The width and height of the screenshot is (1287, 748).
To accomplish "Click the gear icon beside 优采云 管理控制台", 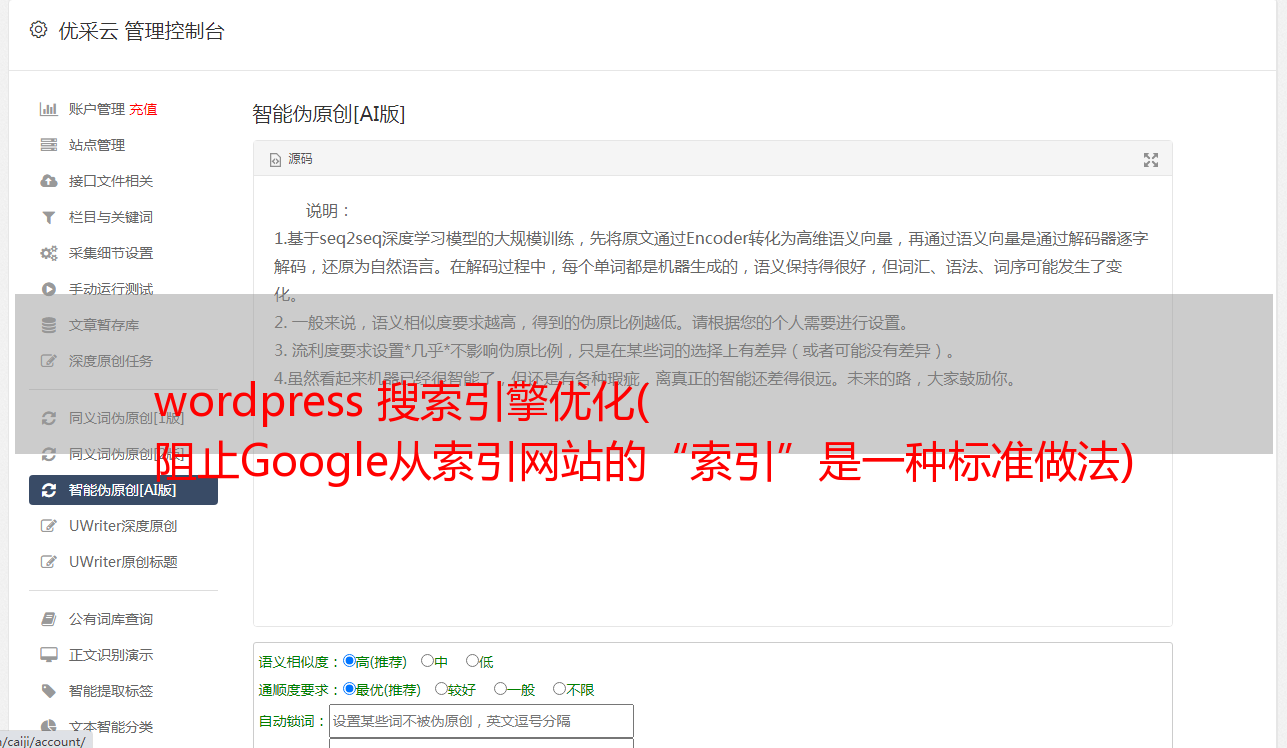I will (38, 30).
